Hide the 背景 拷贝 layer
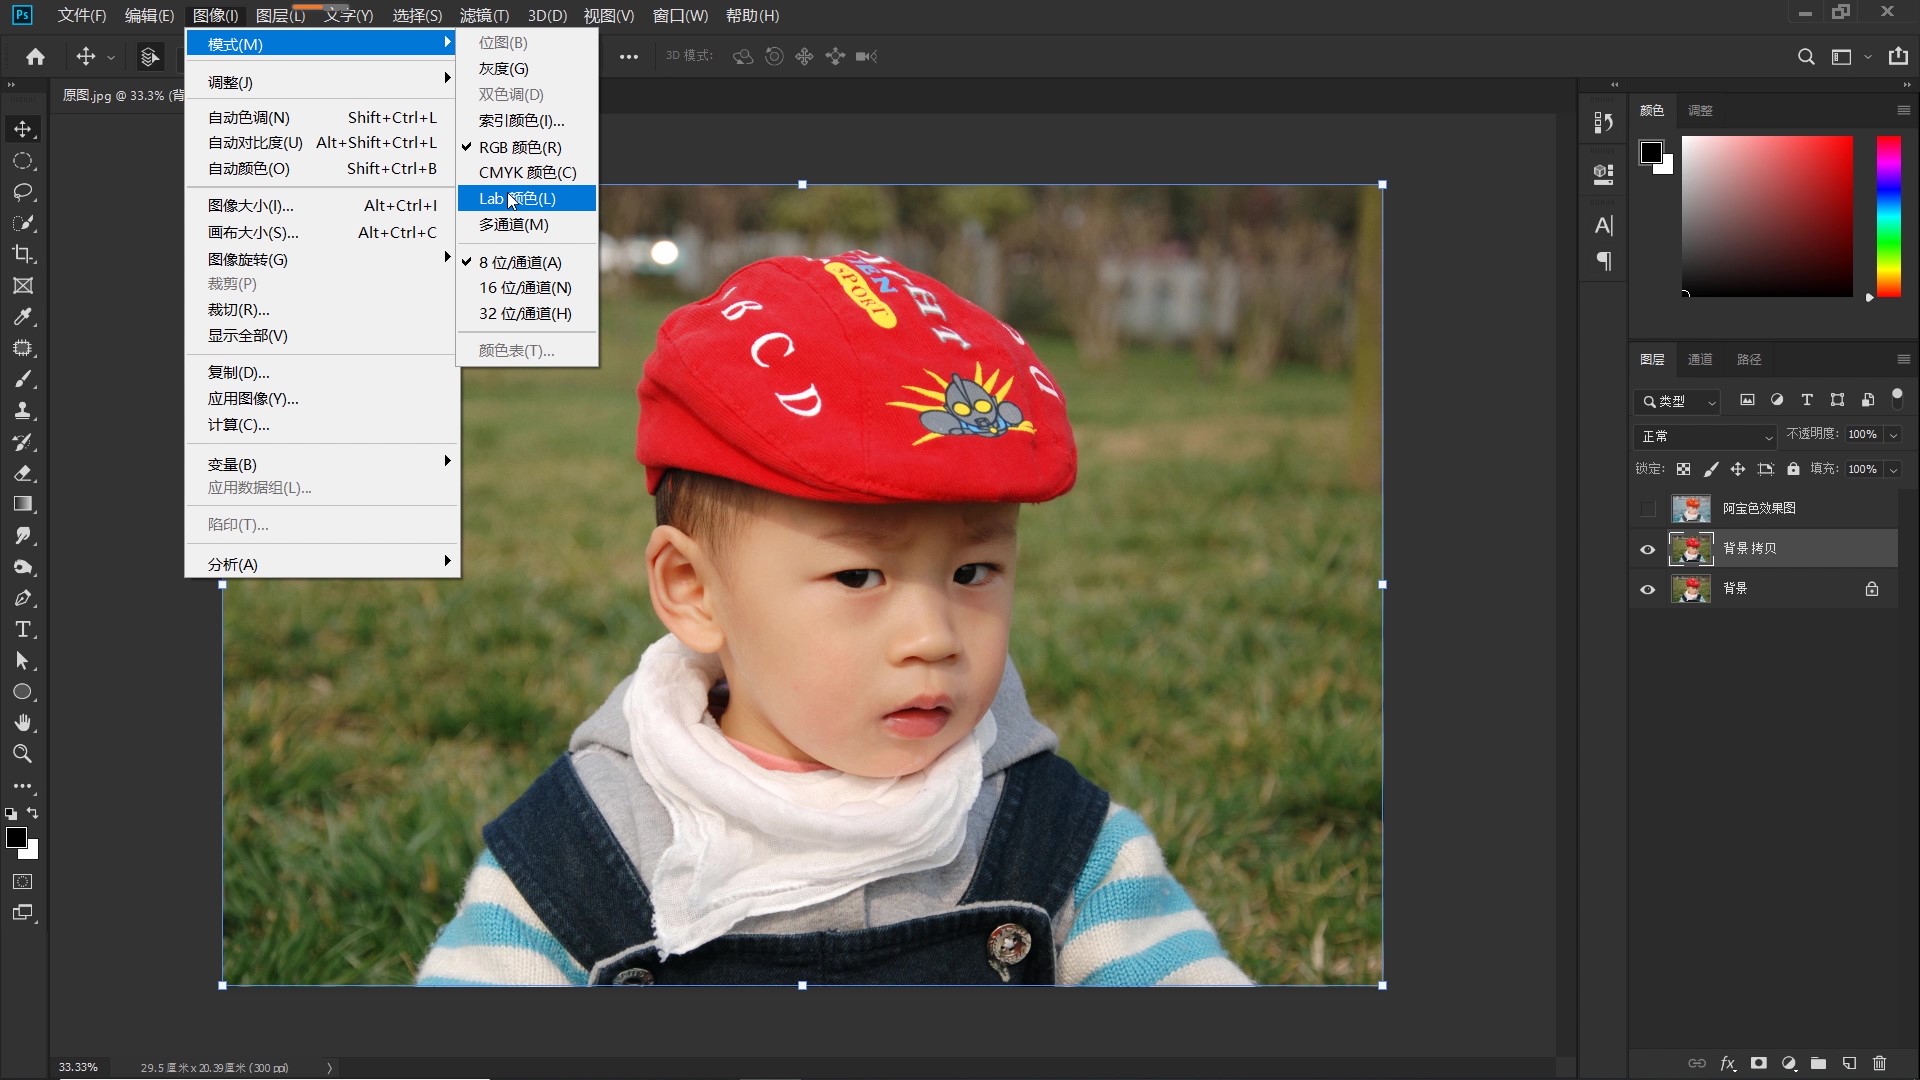The width and height of the screenshot is (1920, 1080). click(1647, 549)
